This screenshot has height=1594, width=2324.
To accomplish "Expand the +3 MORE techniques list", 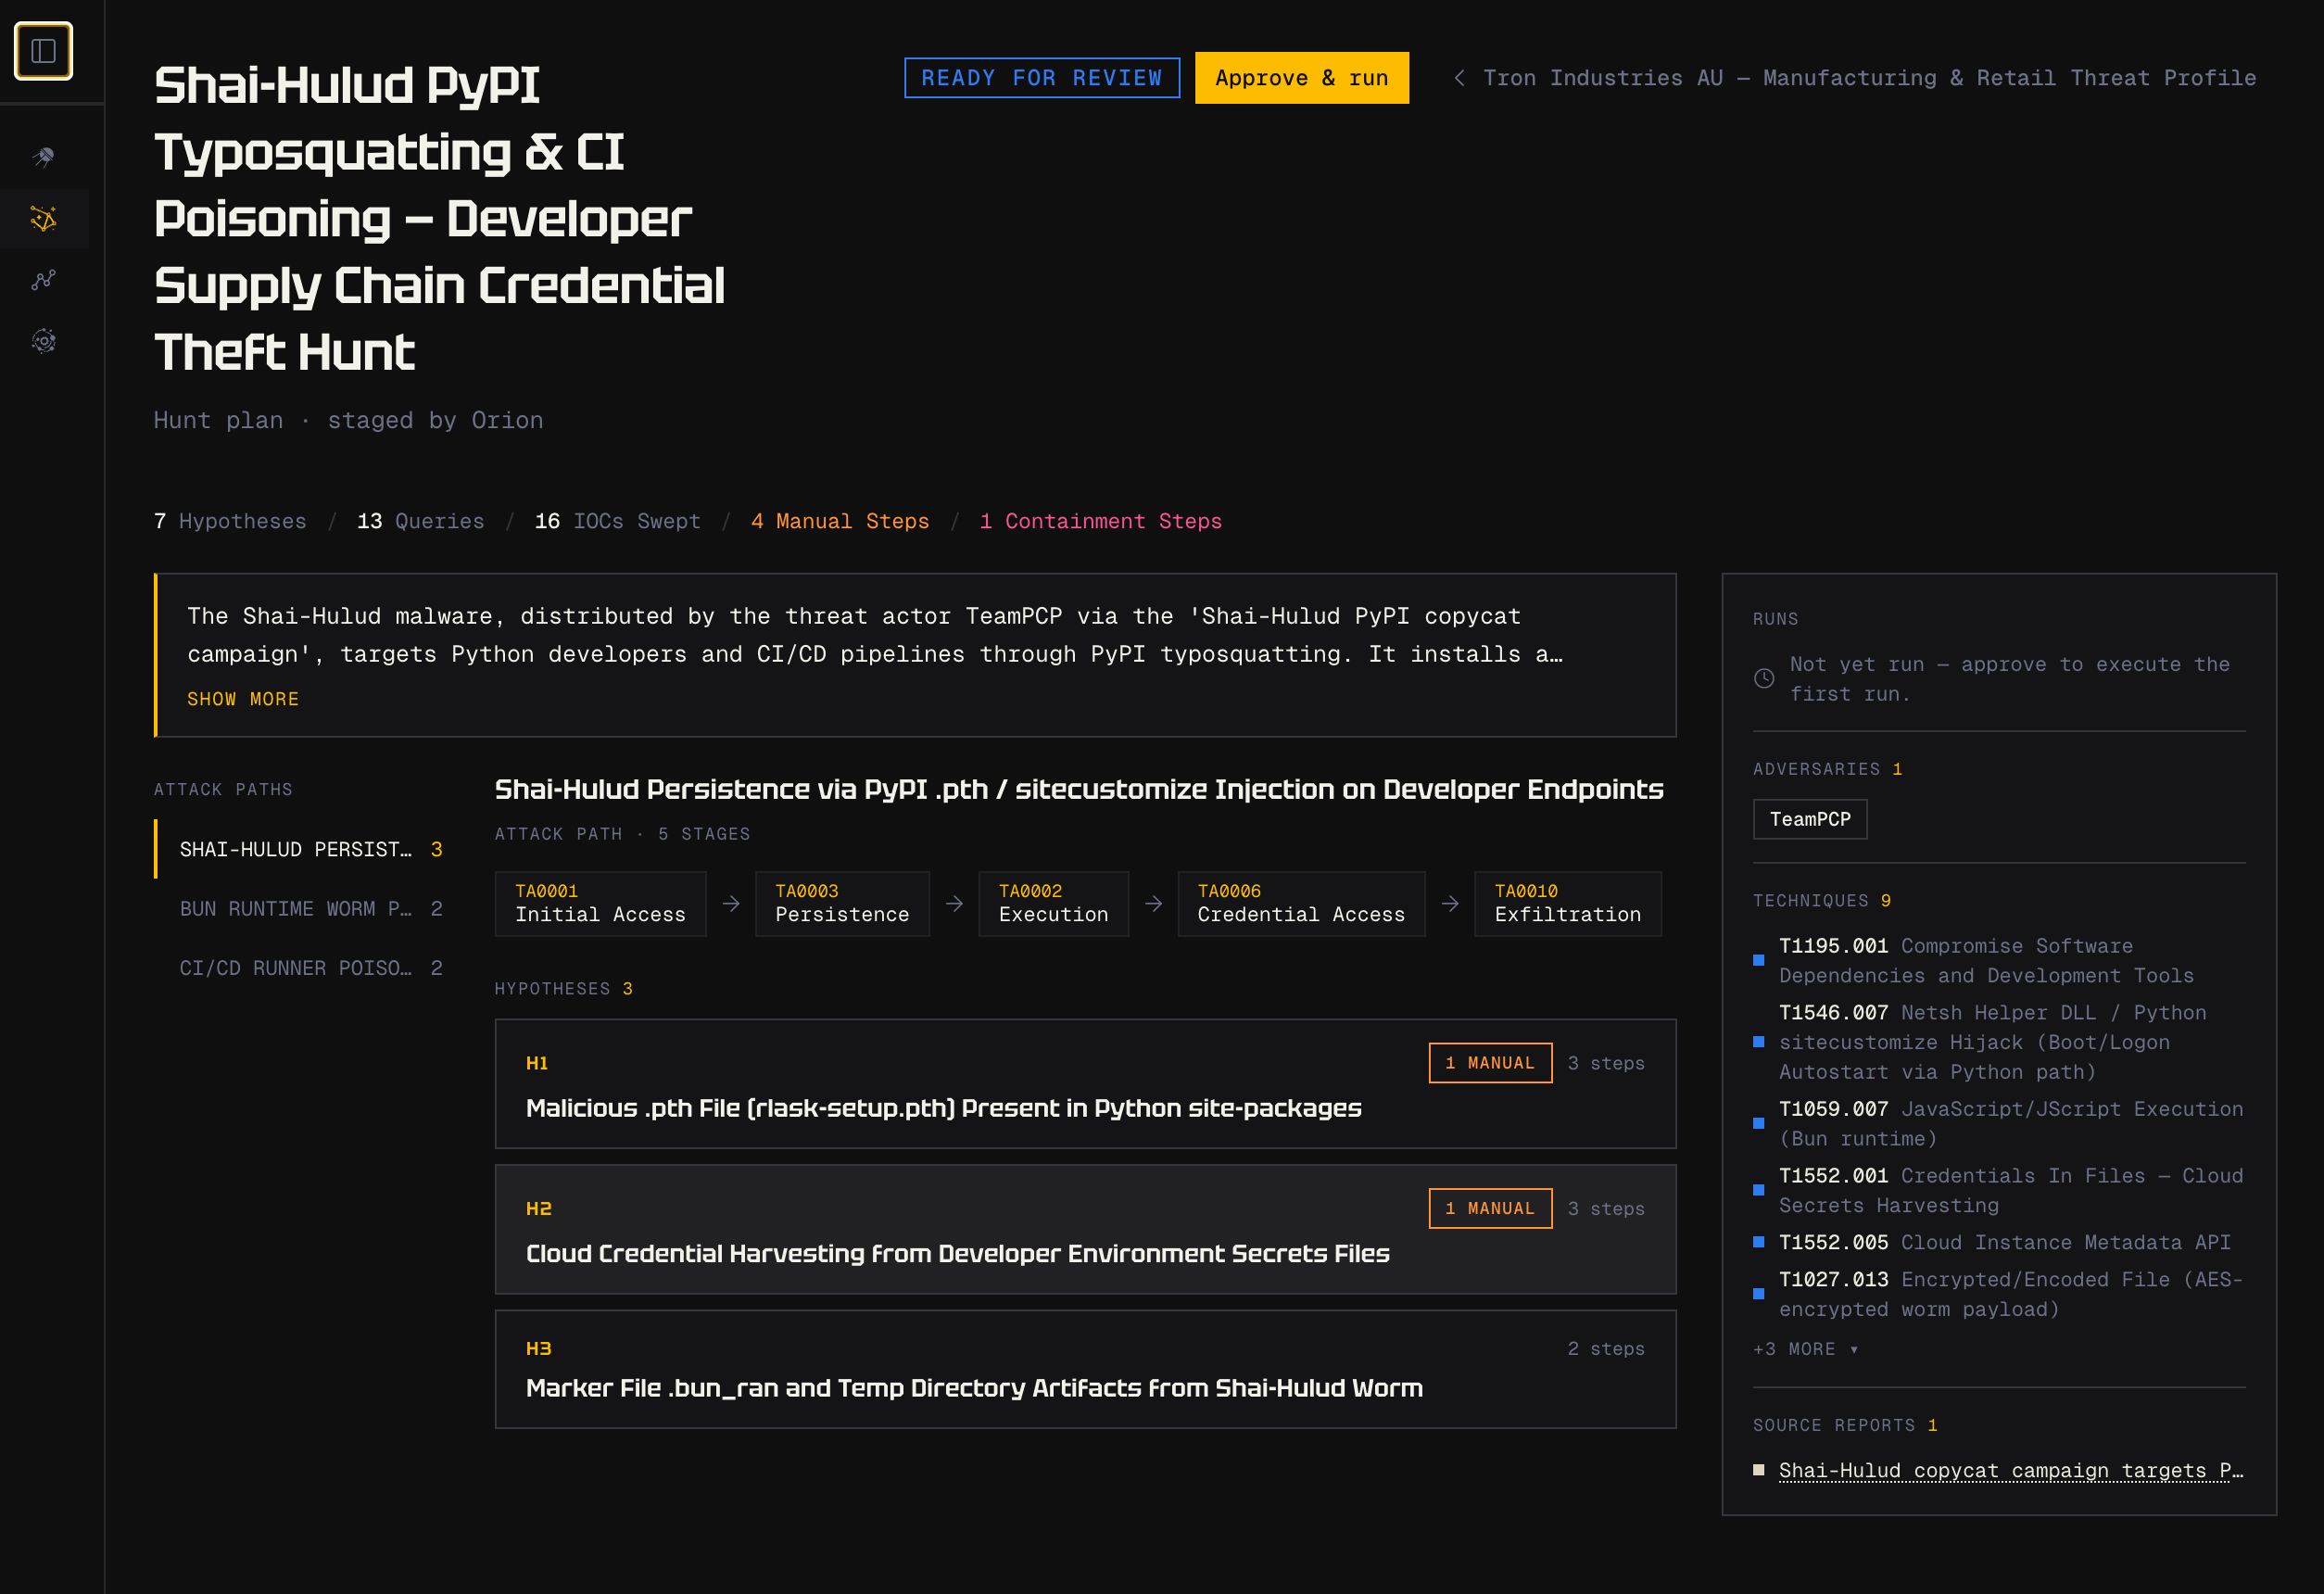I will click(1805, 1349).
